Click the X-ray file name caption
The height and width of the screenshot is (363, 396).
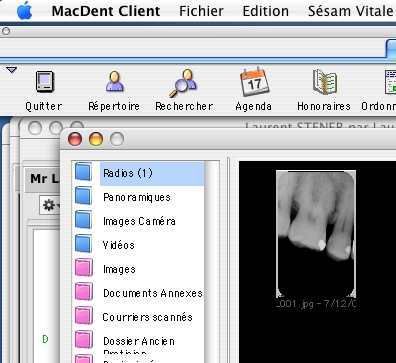coord(317,304)
